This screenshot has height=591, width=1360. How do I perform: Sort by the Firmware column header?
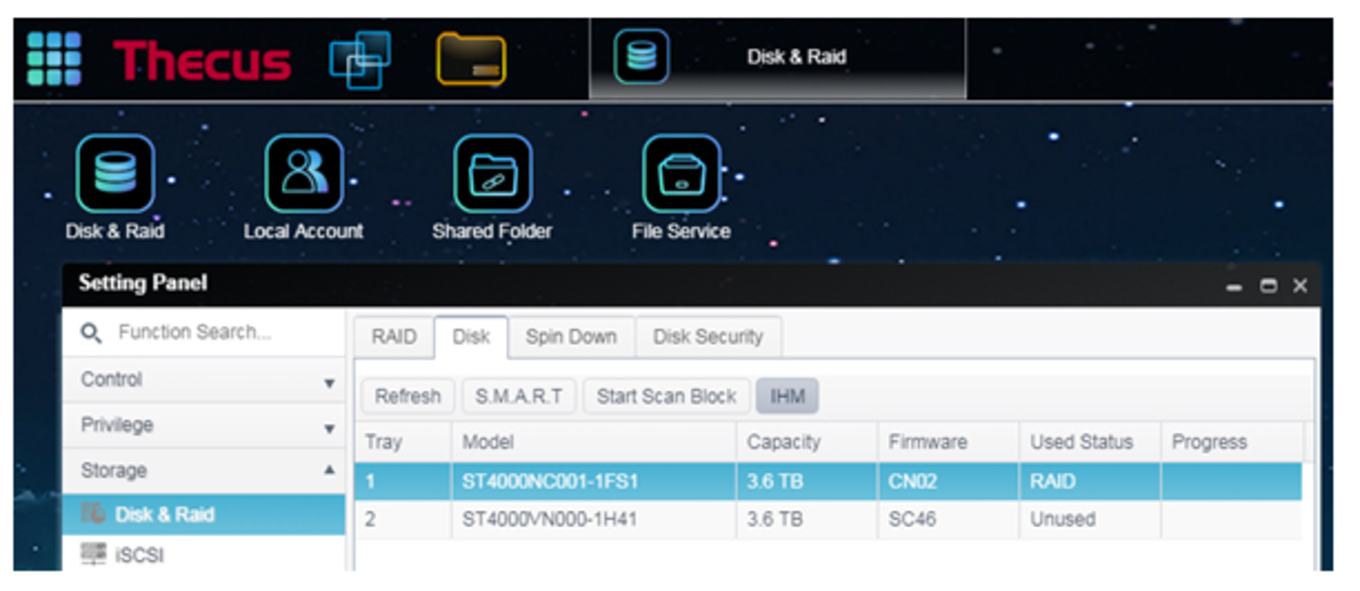coord(949,442)
